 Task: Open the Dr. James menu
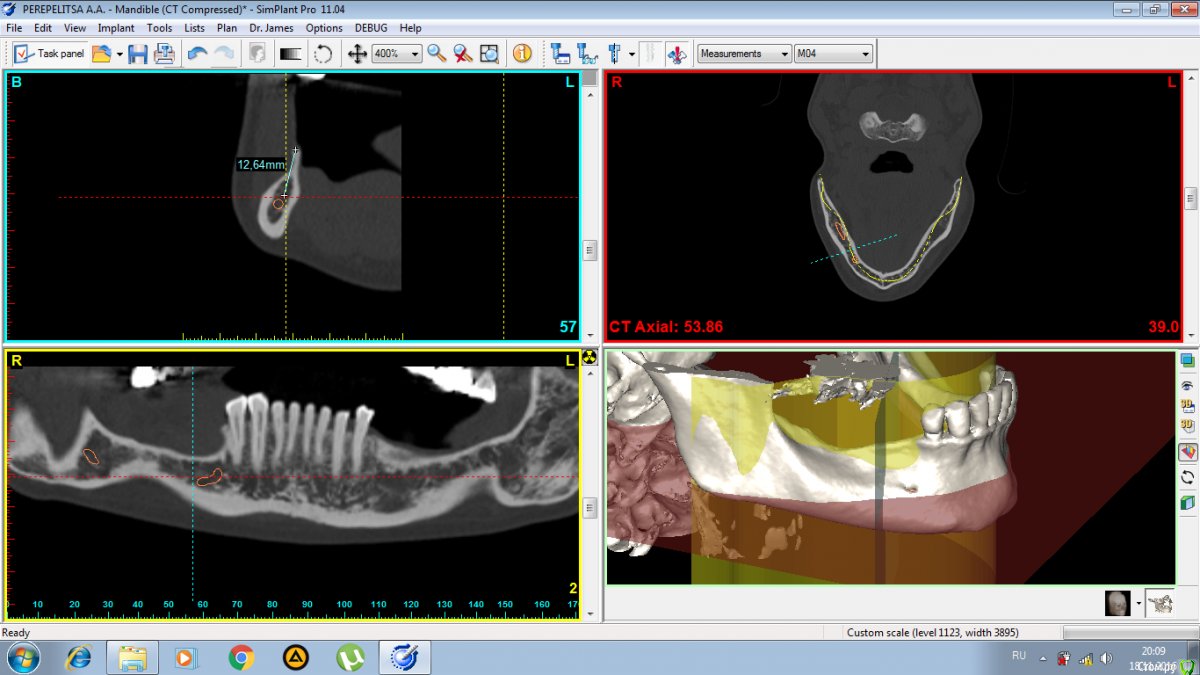point(271,28)
